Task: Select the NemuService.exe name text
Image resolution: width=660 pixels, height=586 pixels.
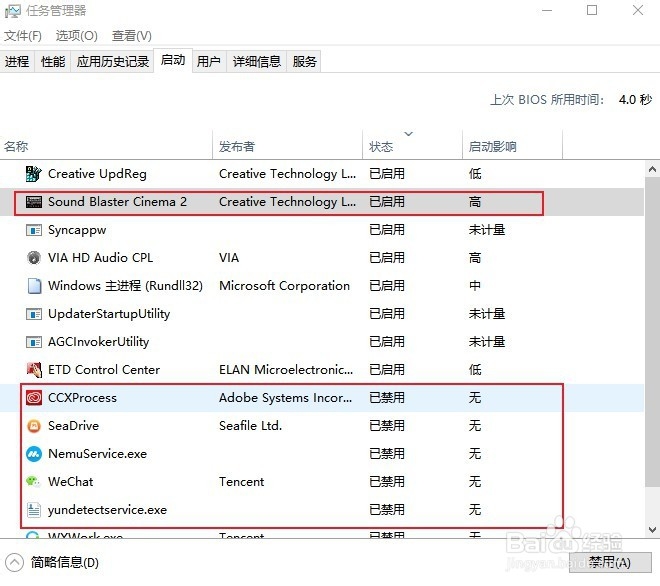Action: 98,454
